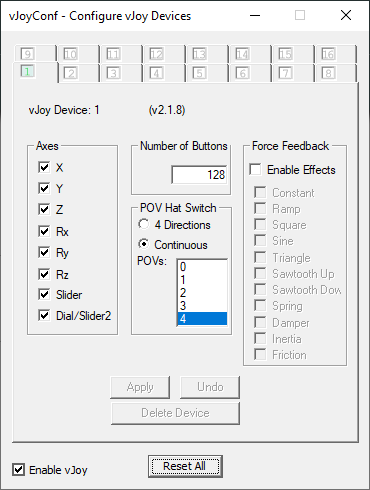Select 4 Directions POV mode
Screen dimensions: 370x490
pyautogui.click(x=144, y=224)
